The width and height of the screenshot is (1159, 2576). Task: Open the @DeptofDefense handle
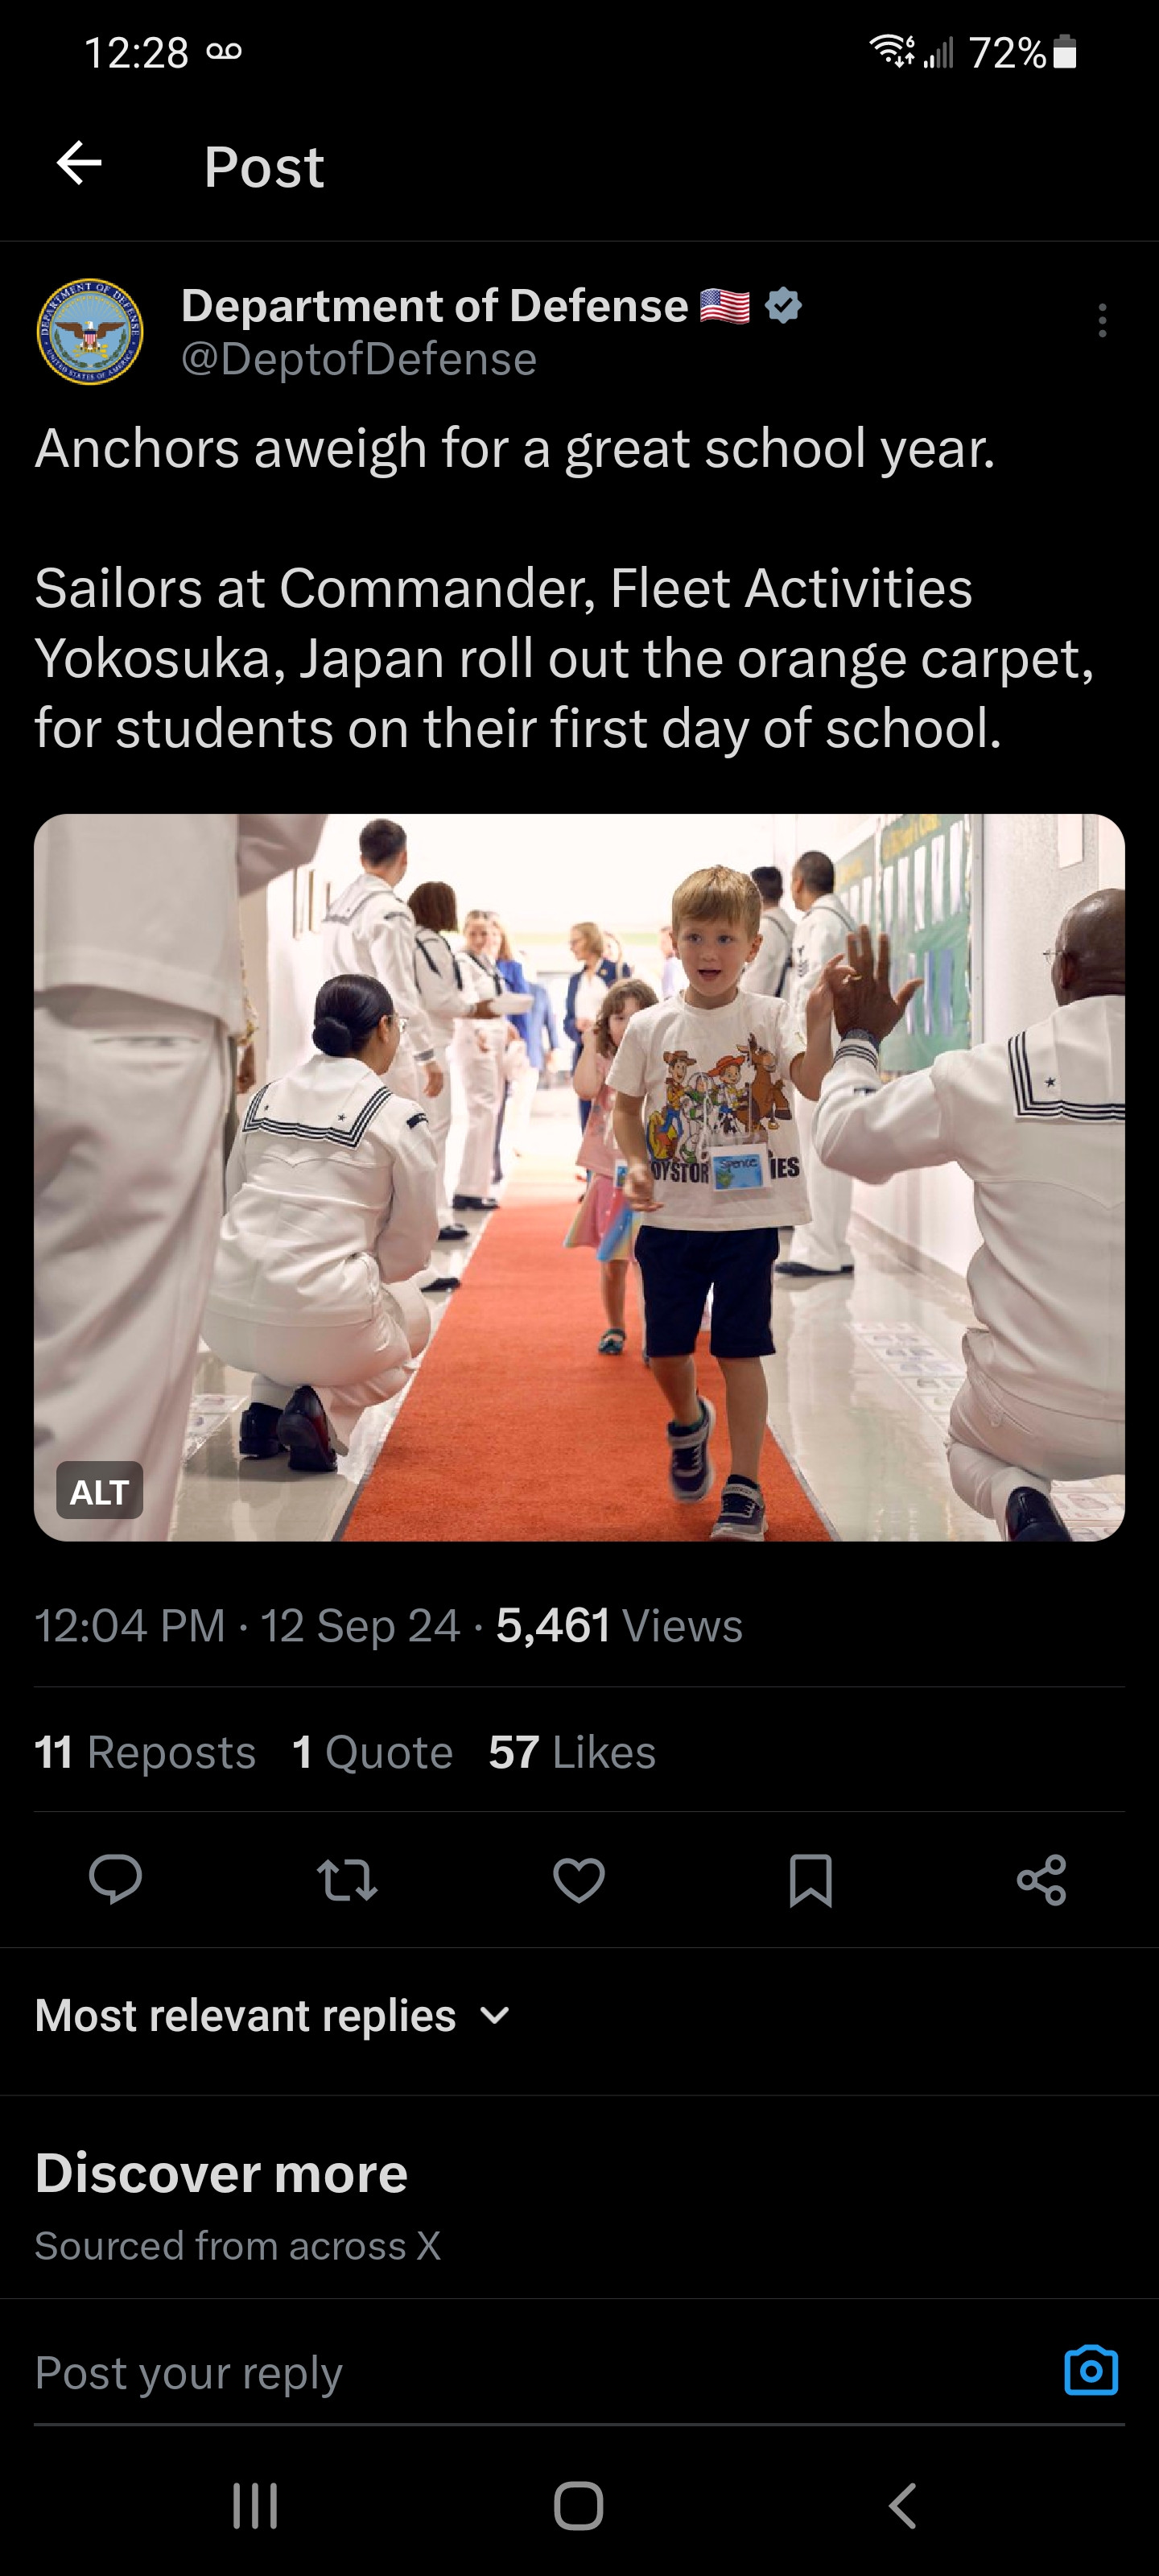click(x=359, y=359)
